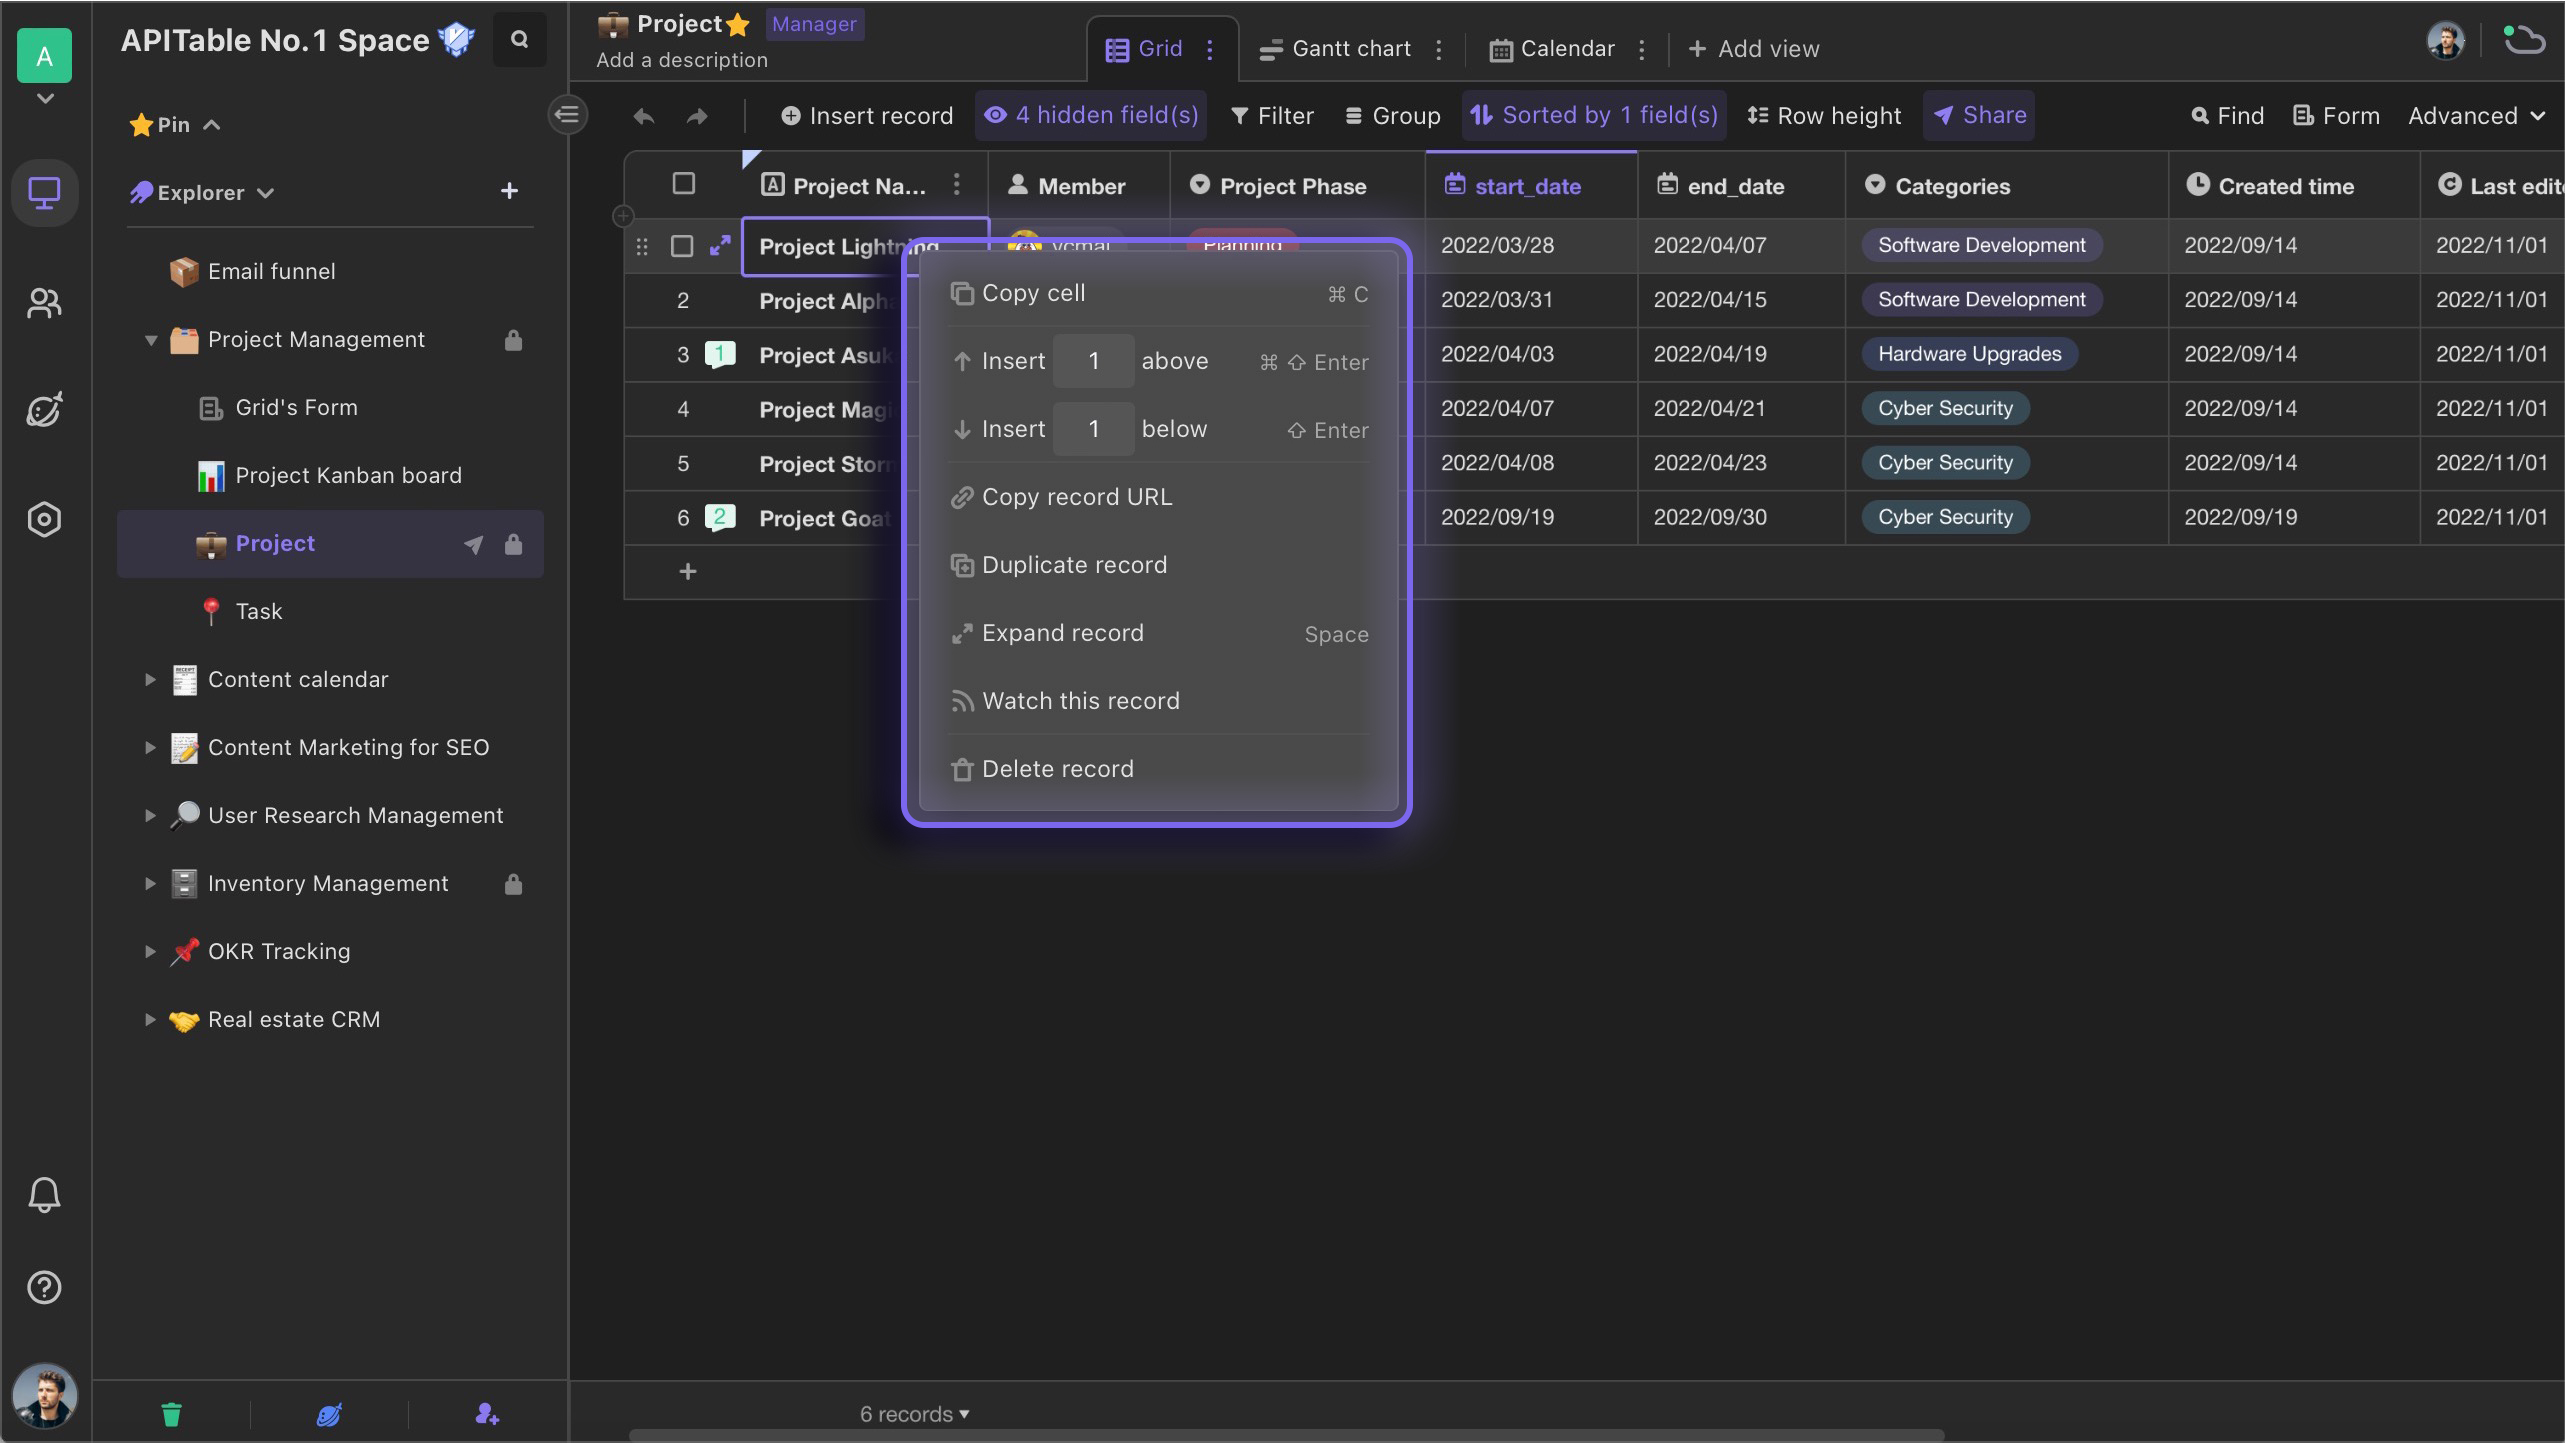Viewport: 2565px width, 1443px height.
Task: Click the user avatar at top right
Action: (2446, 41)
